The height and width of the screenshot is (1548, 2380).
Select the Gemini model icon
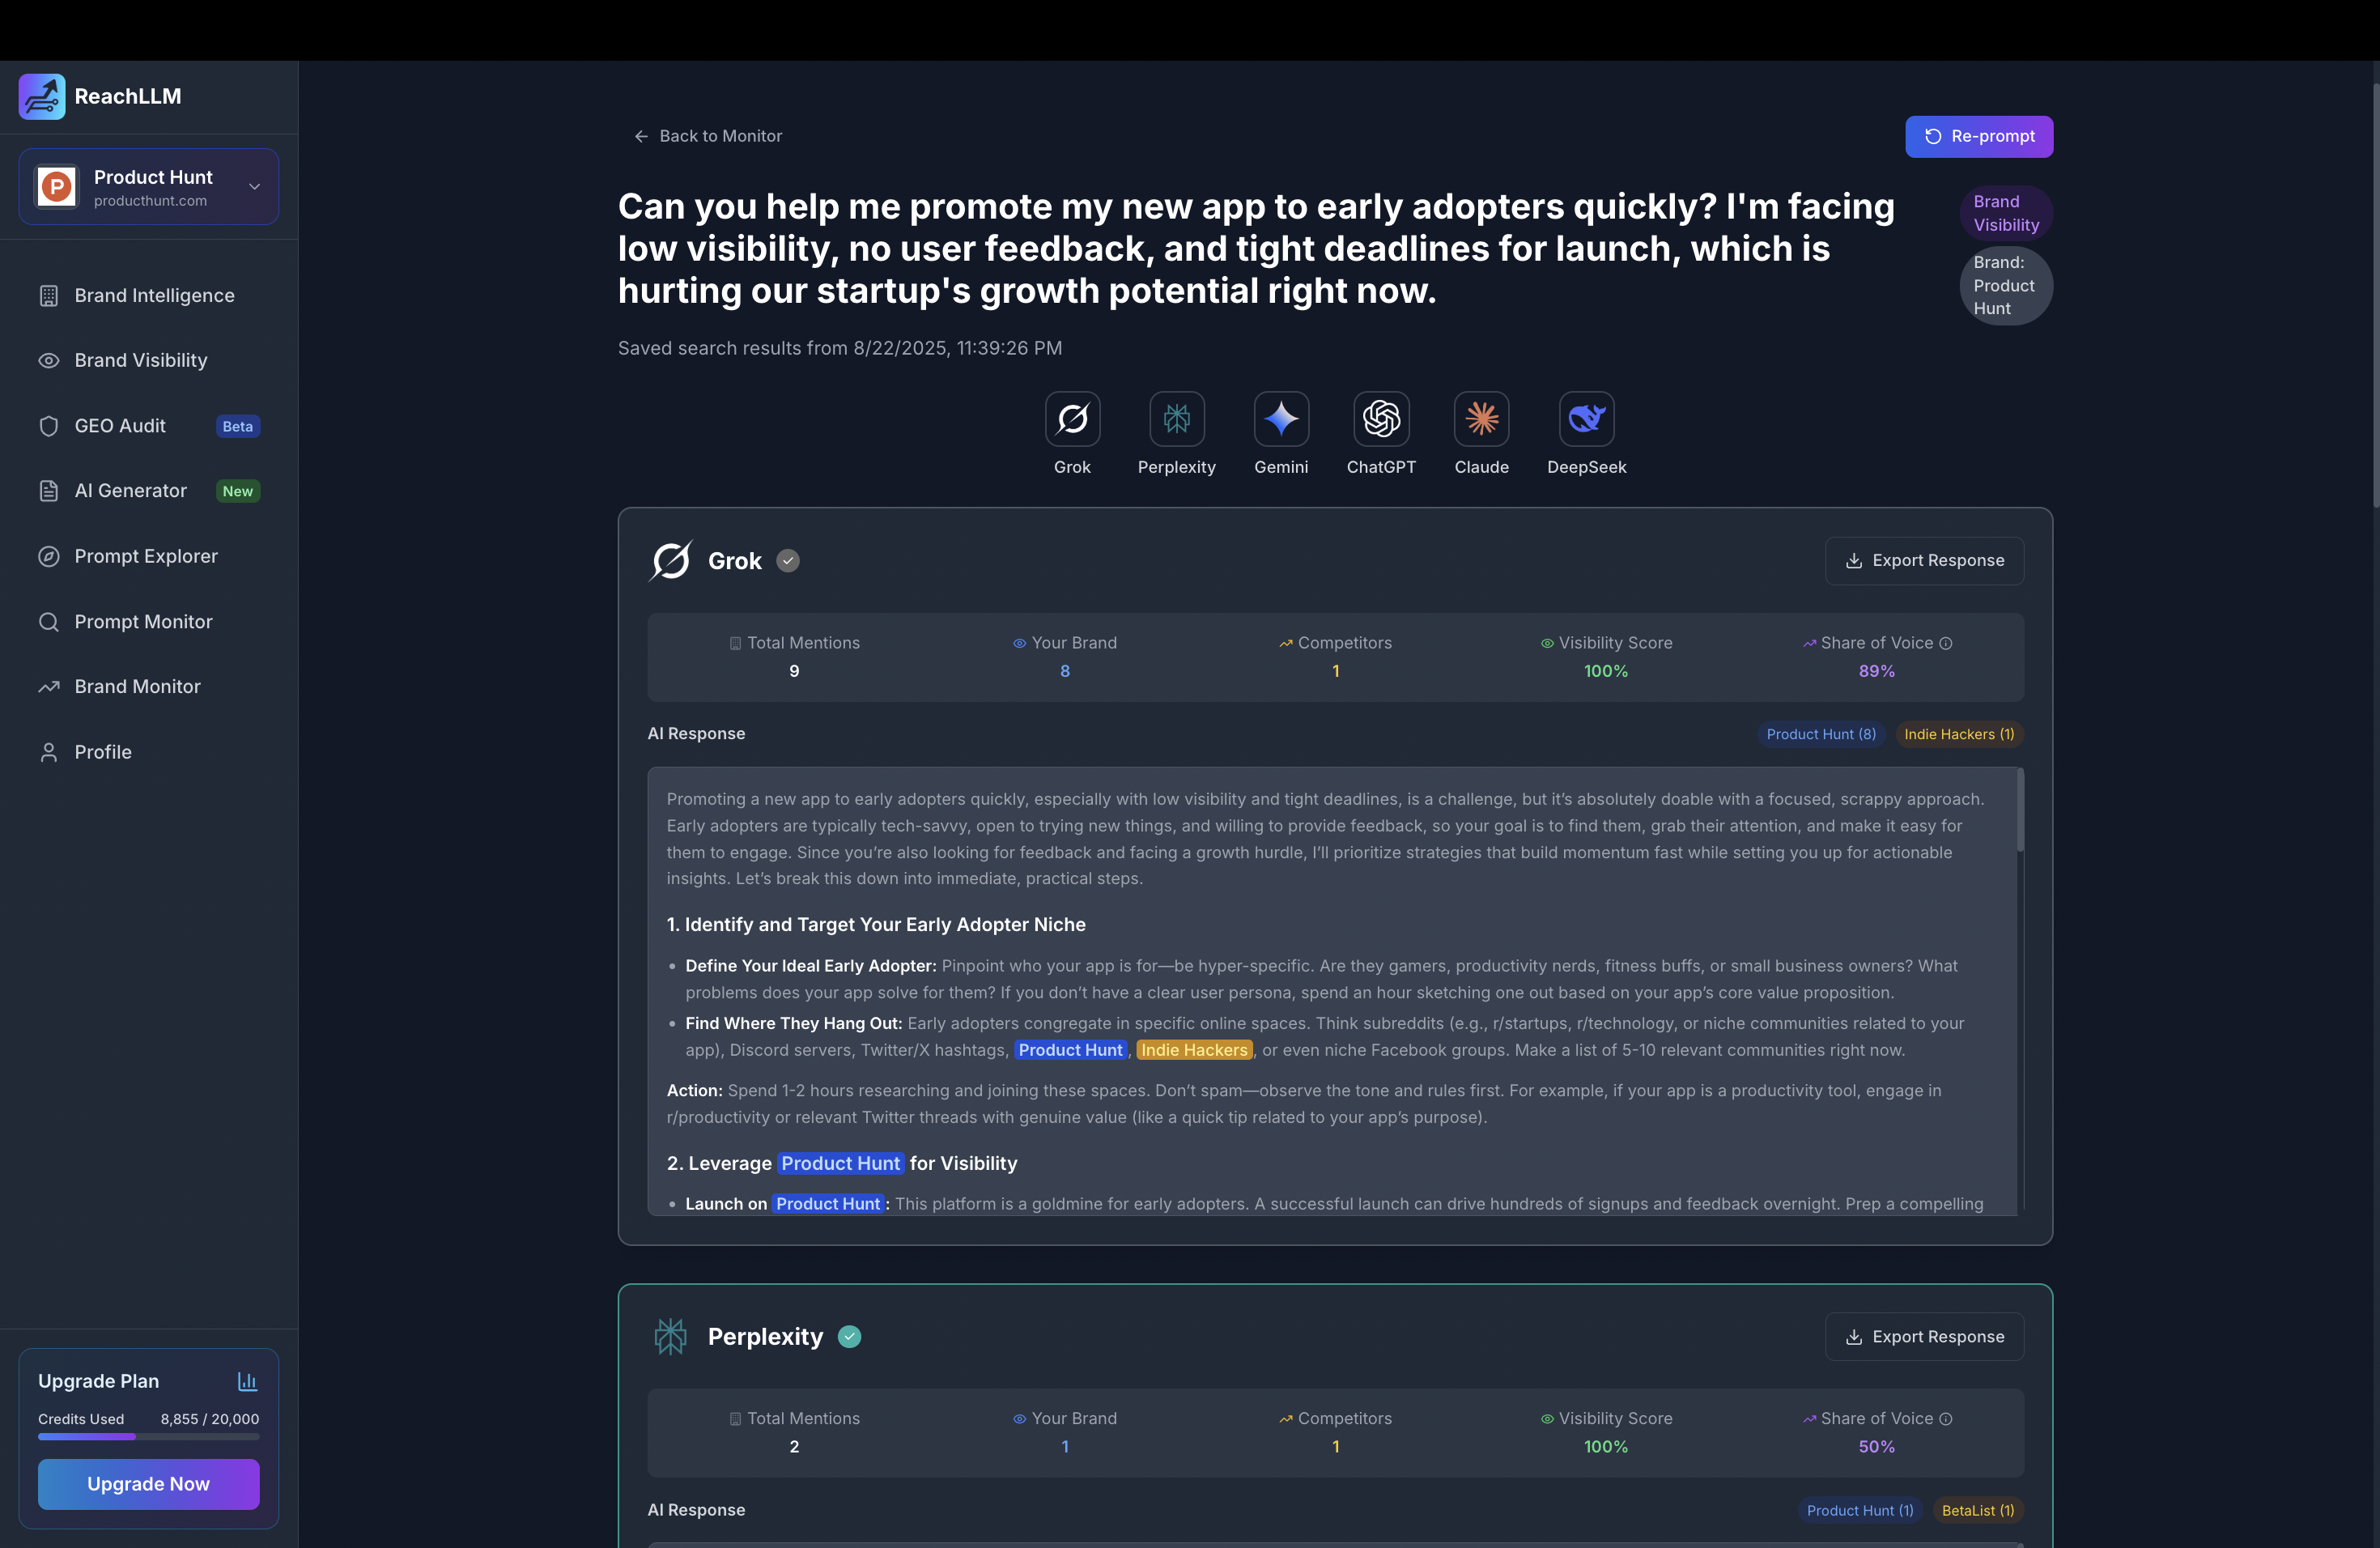tap(1280, 418)
